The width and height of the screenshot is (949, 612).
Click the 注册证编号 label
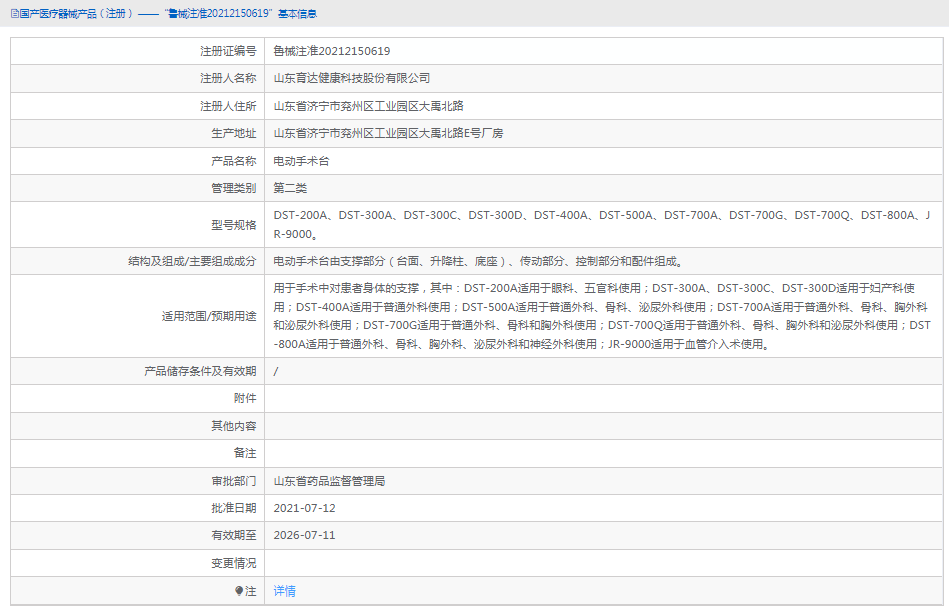pyautogui.click(x=228, y=51)
